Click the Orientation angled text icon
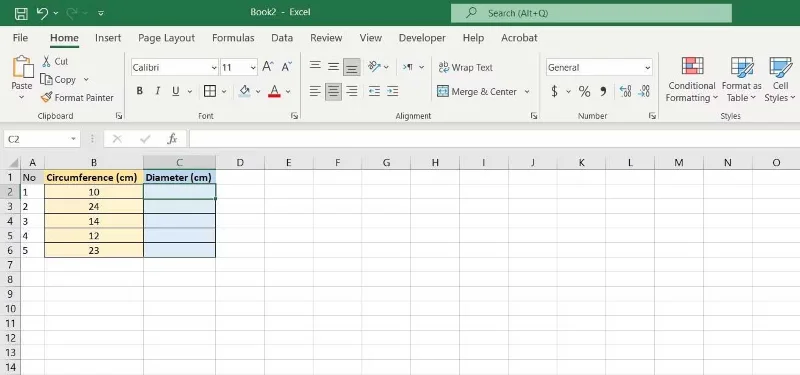Image resolution: width=800 pixels, height=375 pixels. (375, 66)
